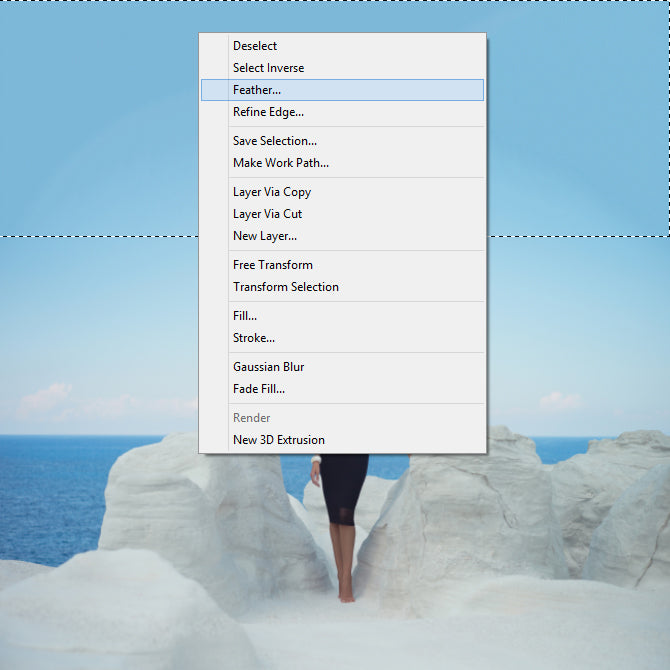This screenshot has width=670, height=670.
Task: Choose Deselect from the context menu
Action: point(342,46)
